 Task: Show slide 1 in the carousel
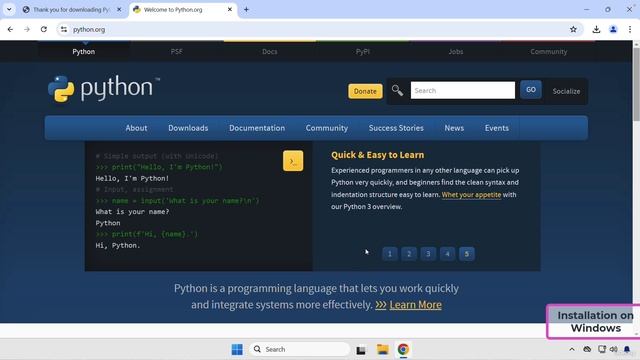(x=390, y=254)
